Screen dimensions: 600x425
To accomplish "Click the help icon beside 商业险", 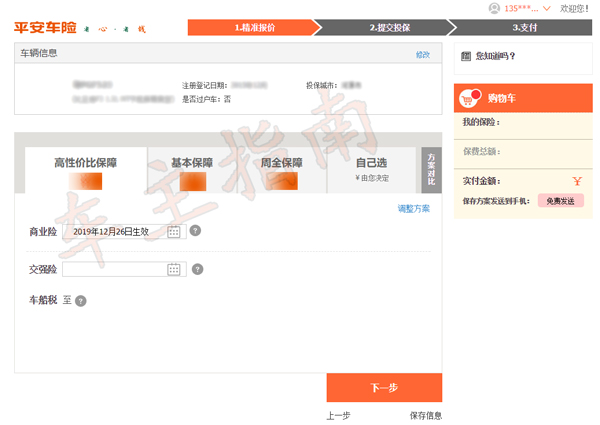I will [195, 231].
